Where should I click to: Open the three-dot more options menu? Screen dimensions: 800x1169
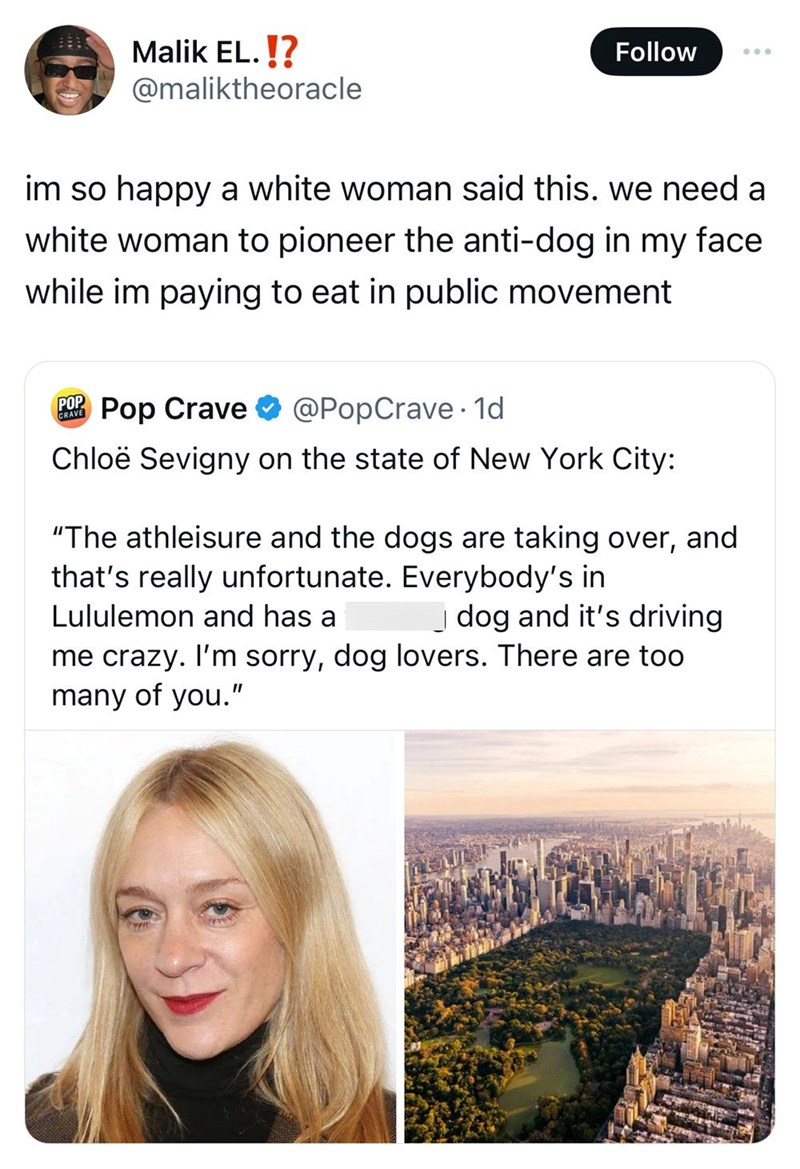click(x=755, y=51)
